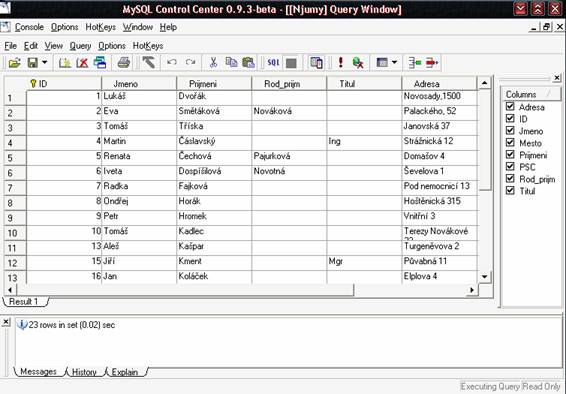Click the Adresa column header

pyautogui.click(x=439, y=84)
